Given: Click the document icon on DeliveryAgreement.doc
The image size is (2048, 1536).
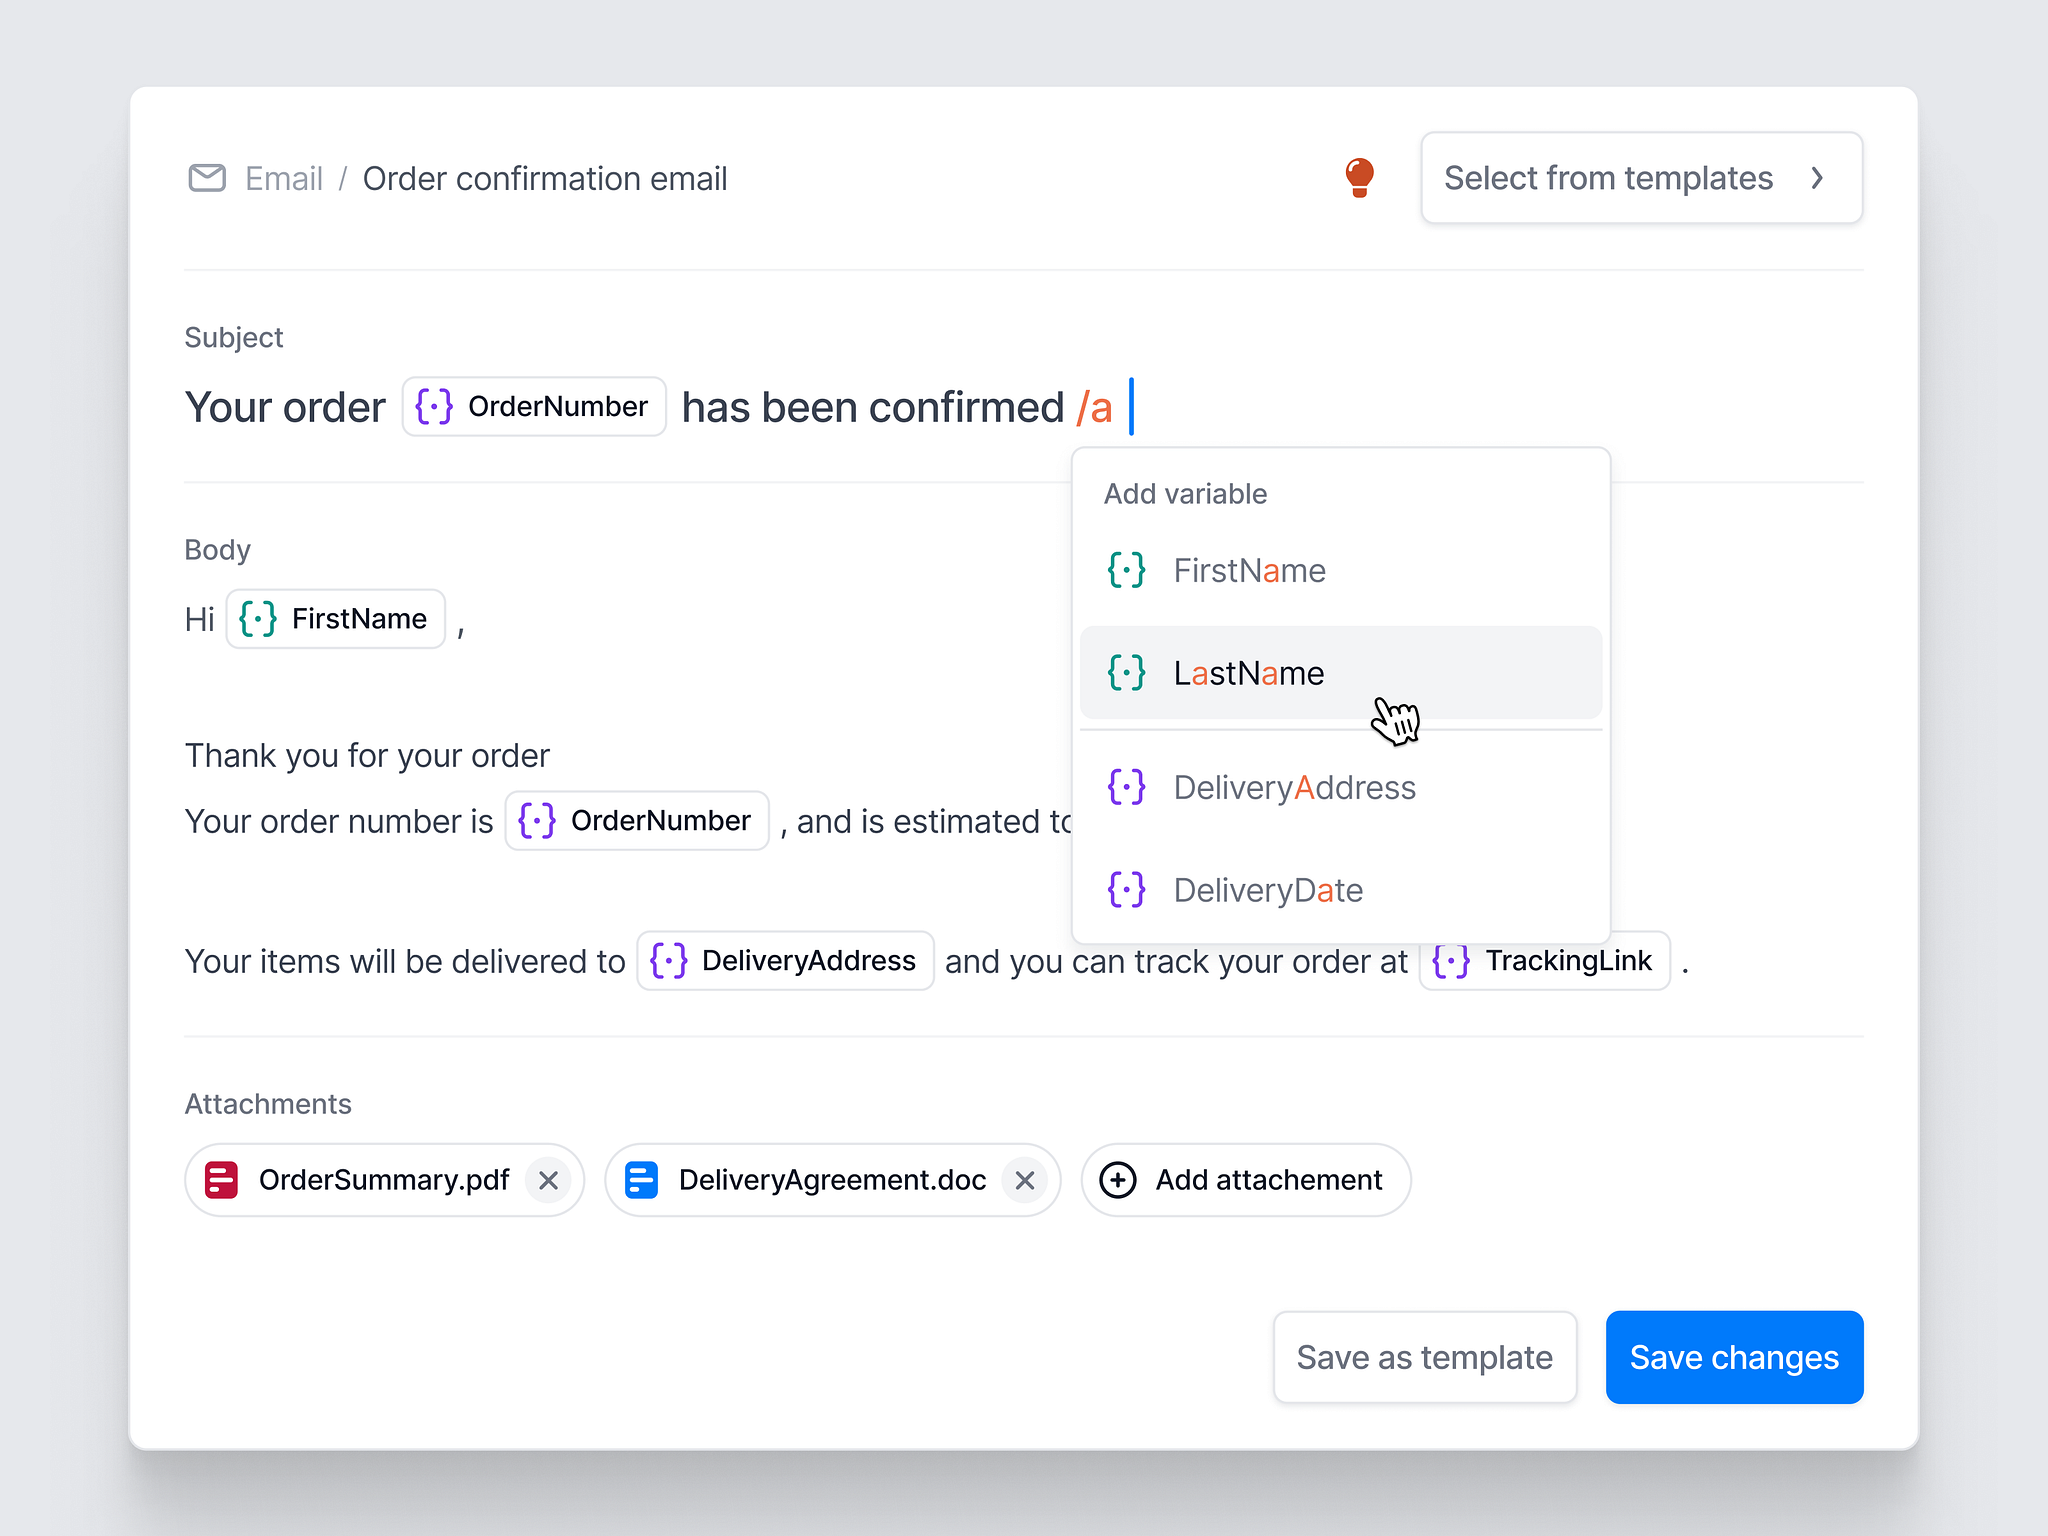Looking at the screenshot, I should click(x=641, y=1180).
